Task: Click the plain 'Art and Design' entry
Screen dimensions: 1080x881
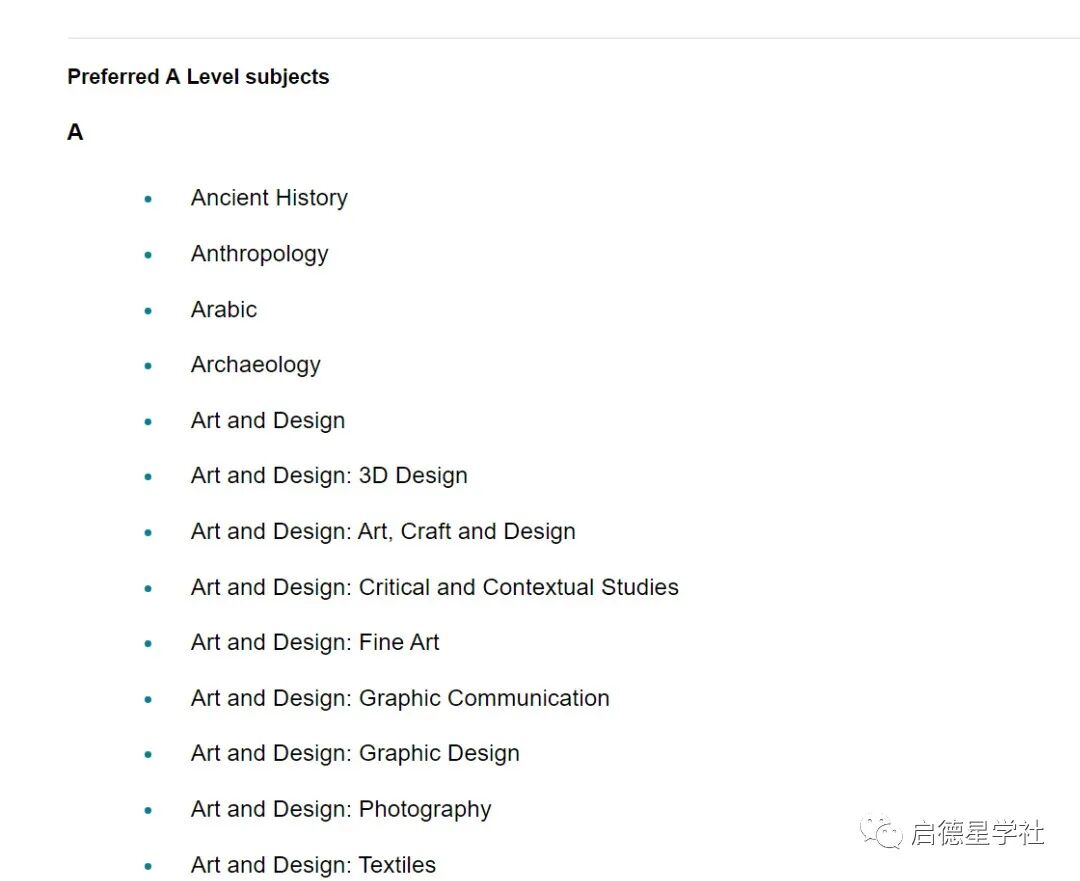Action: (x=268, y=420)
